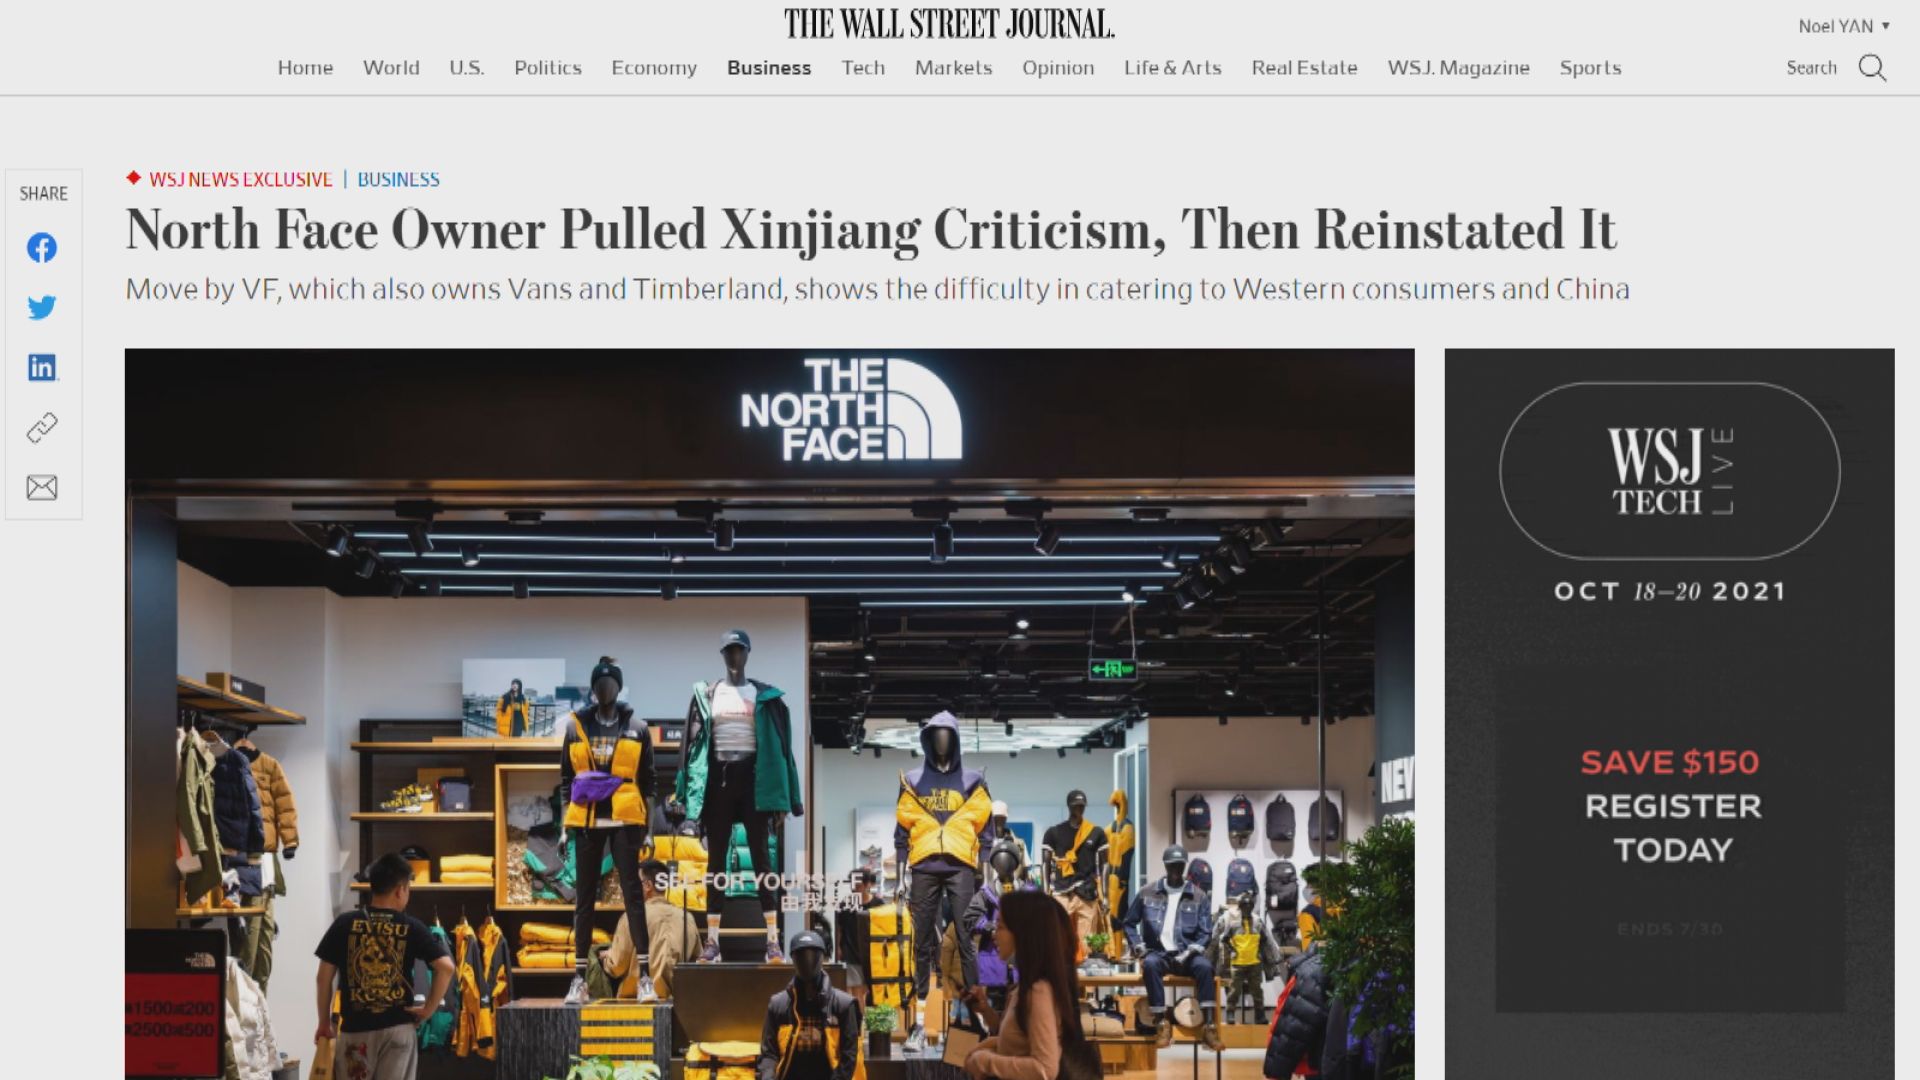Open the North Face store article image

point(769,713)
